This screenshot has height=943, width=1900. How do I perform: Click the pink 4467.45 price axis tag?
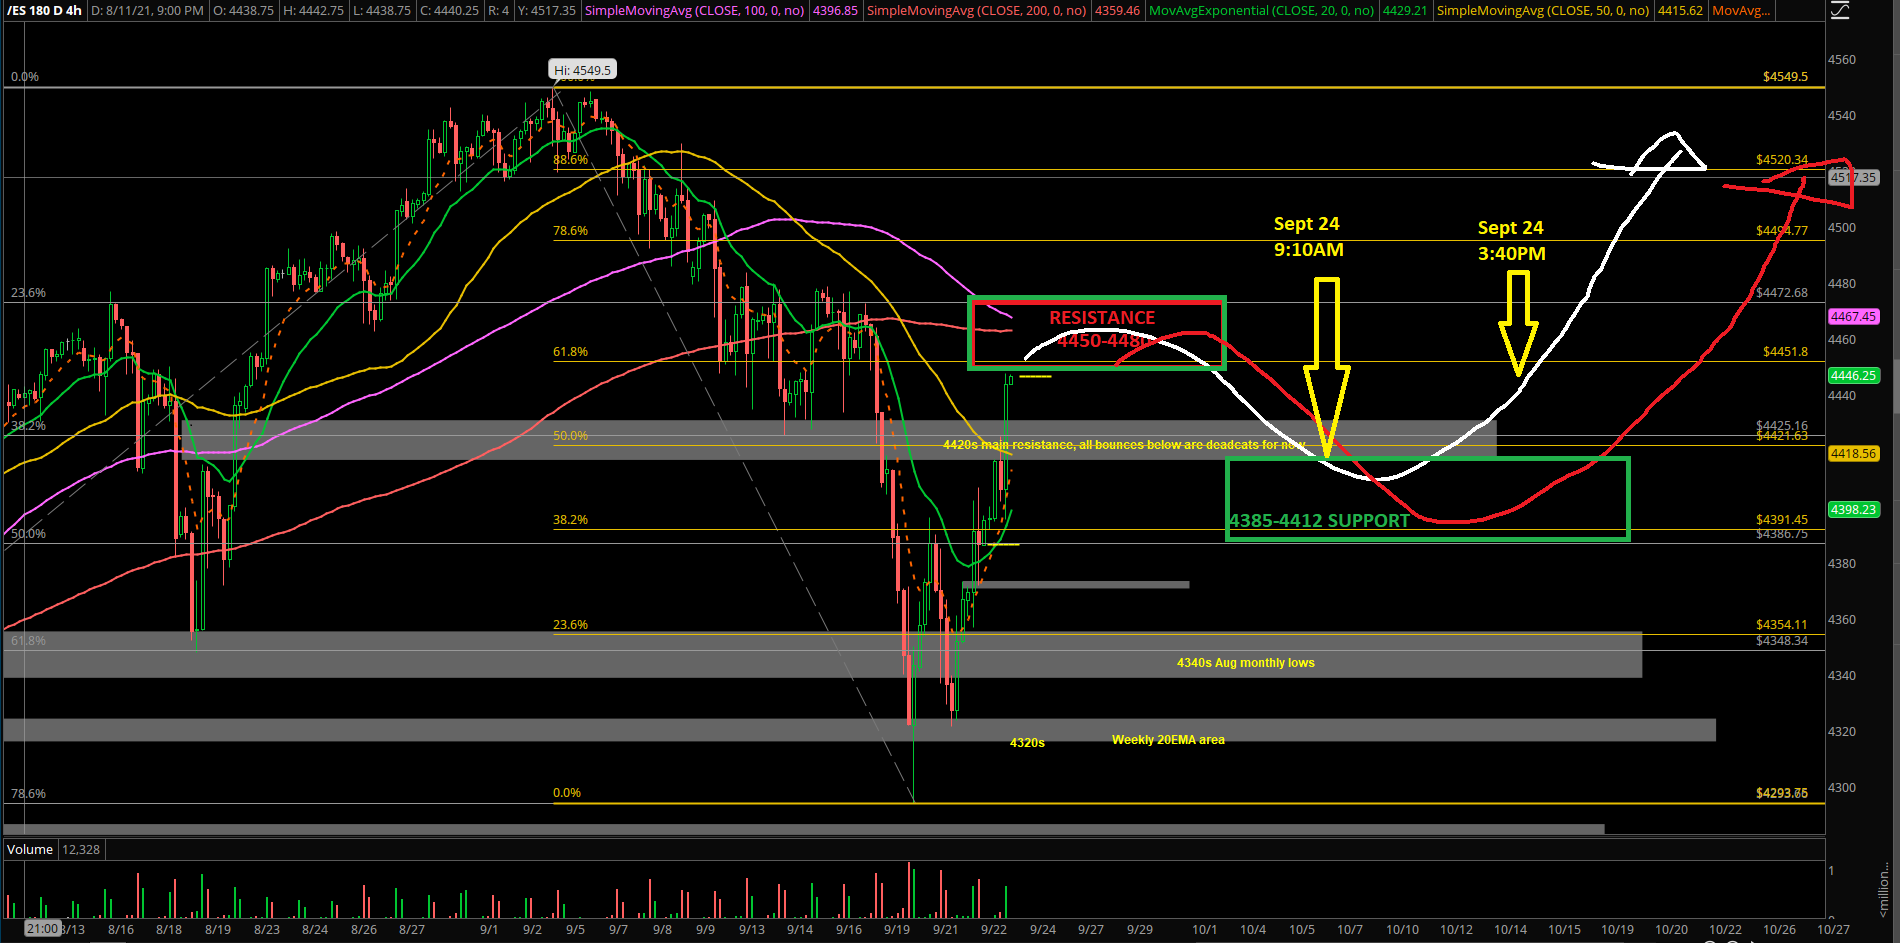tap(1853, 316)
